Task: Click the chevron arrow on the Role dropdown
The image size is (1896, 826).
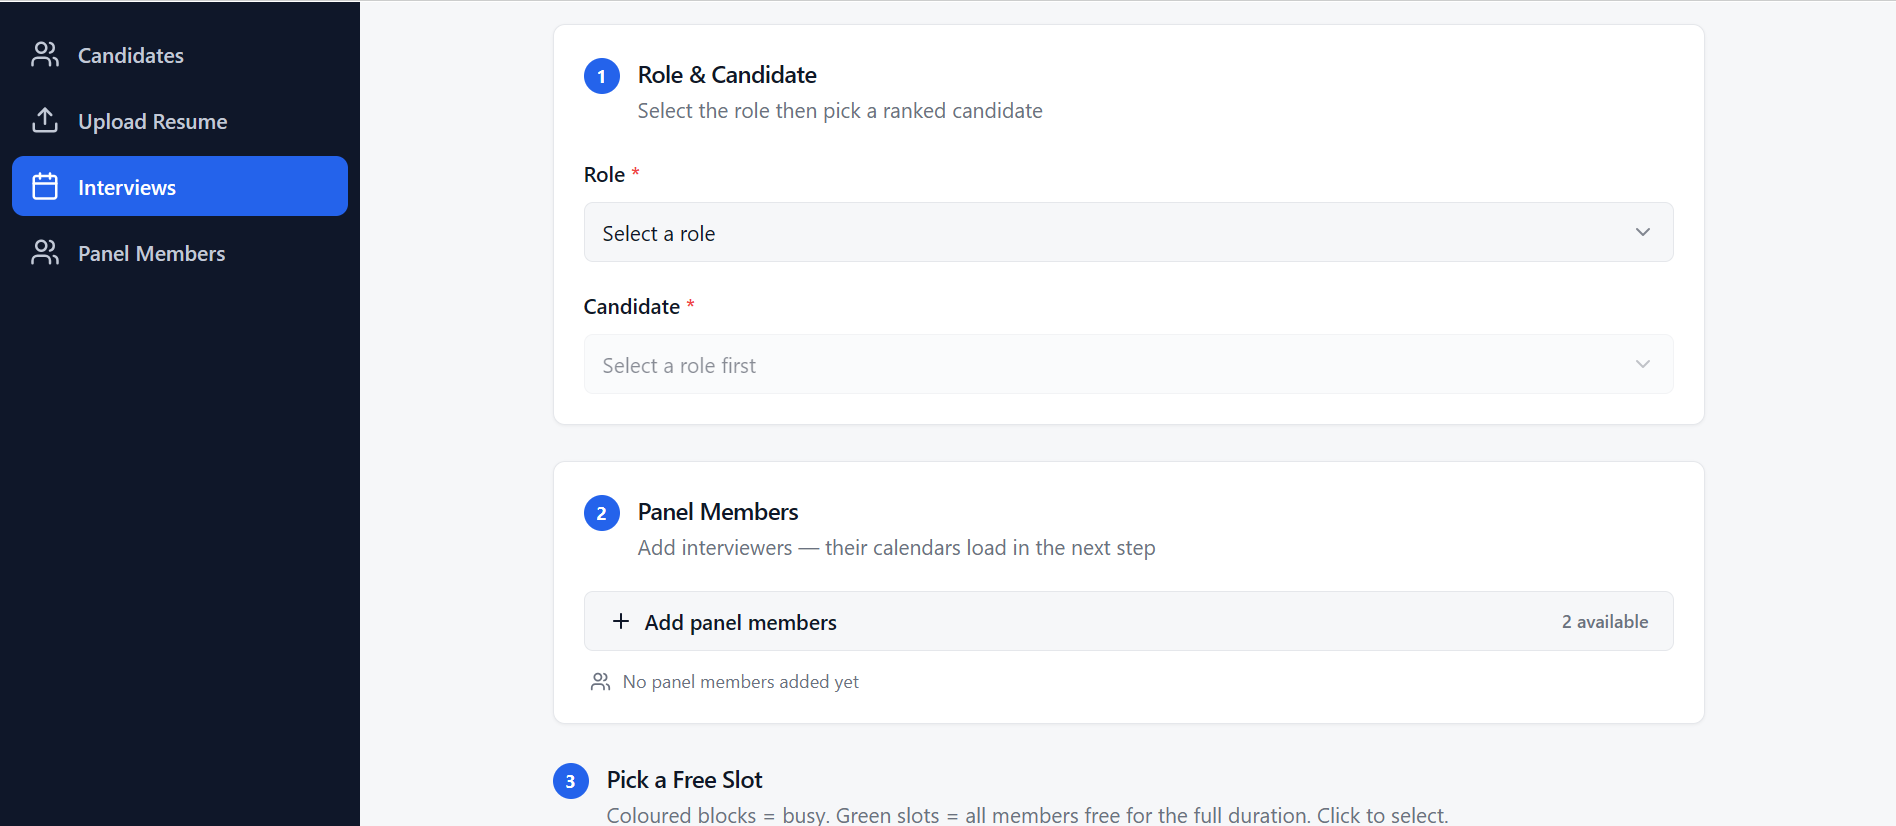Action: pyautogui.click(x=1642, y=233)
